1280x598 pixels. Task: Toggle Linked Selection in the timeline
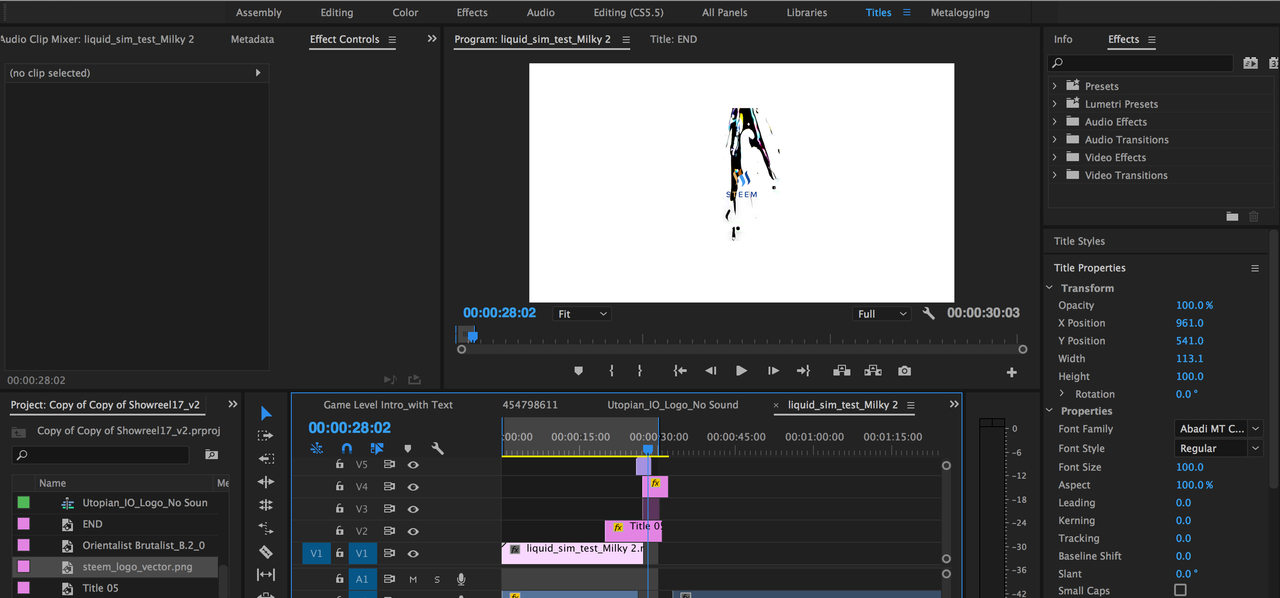(x=377, y=449)
